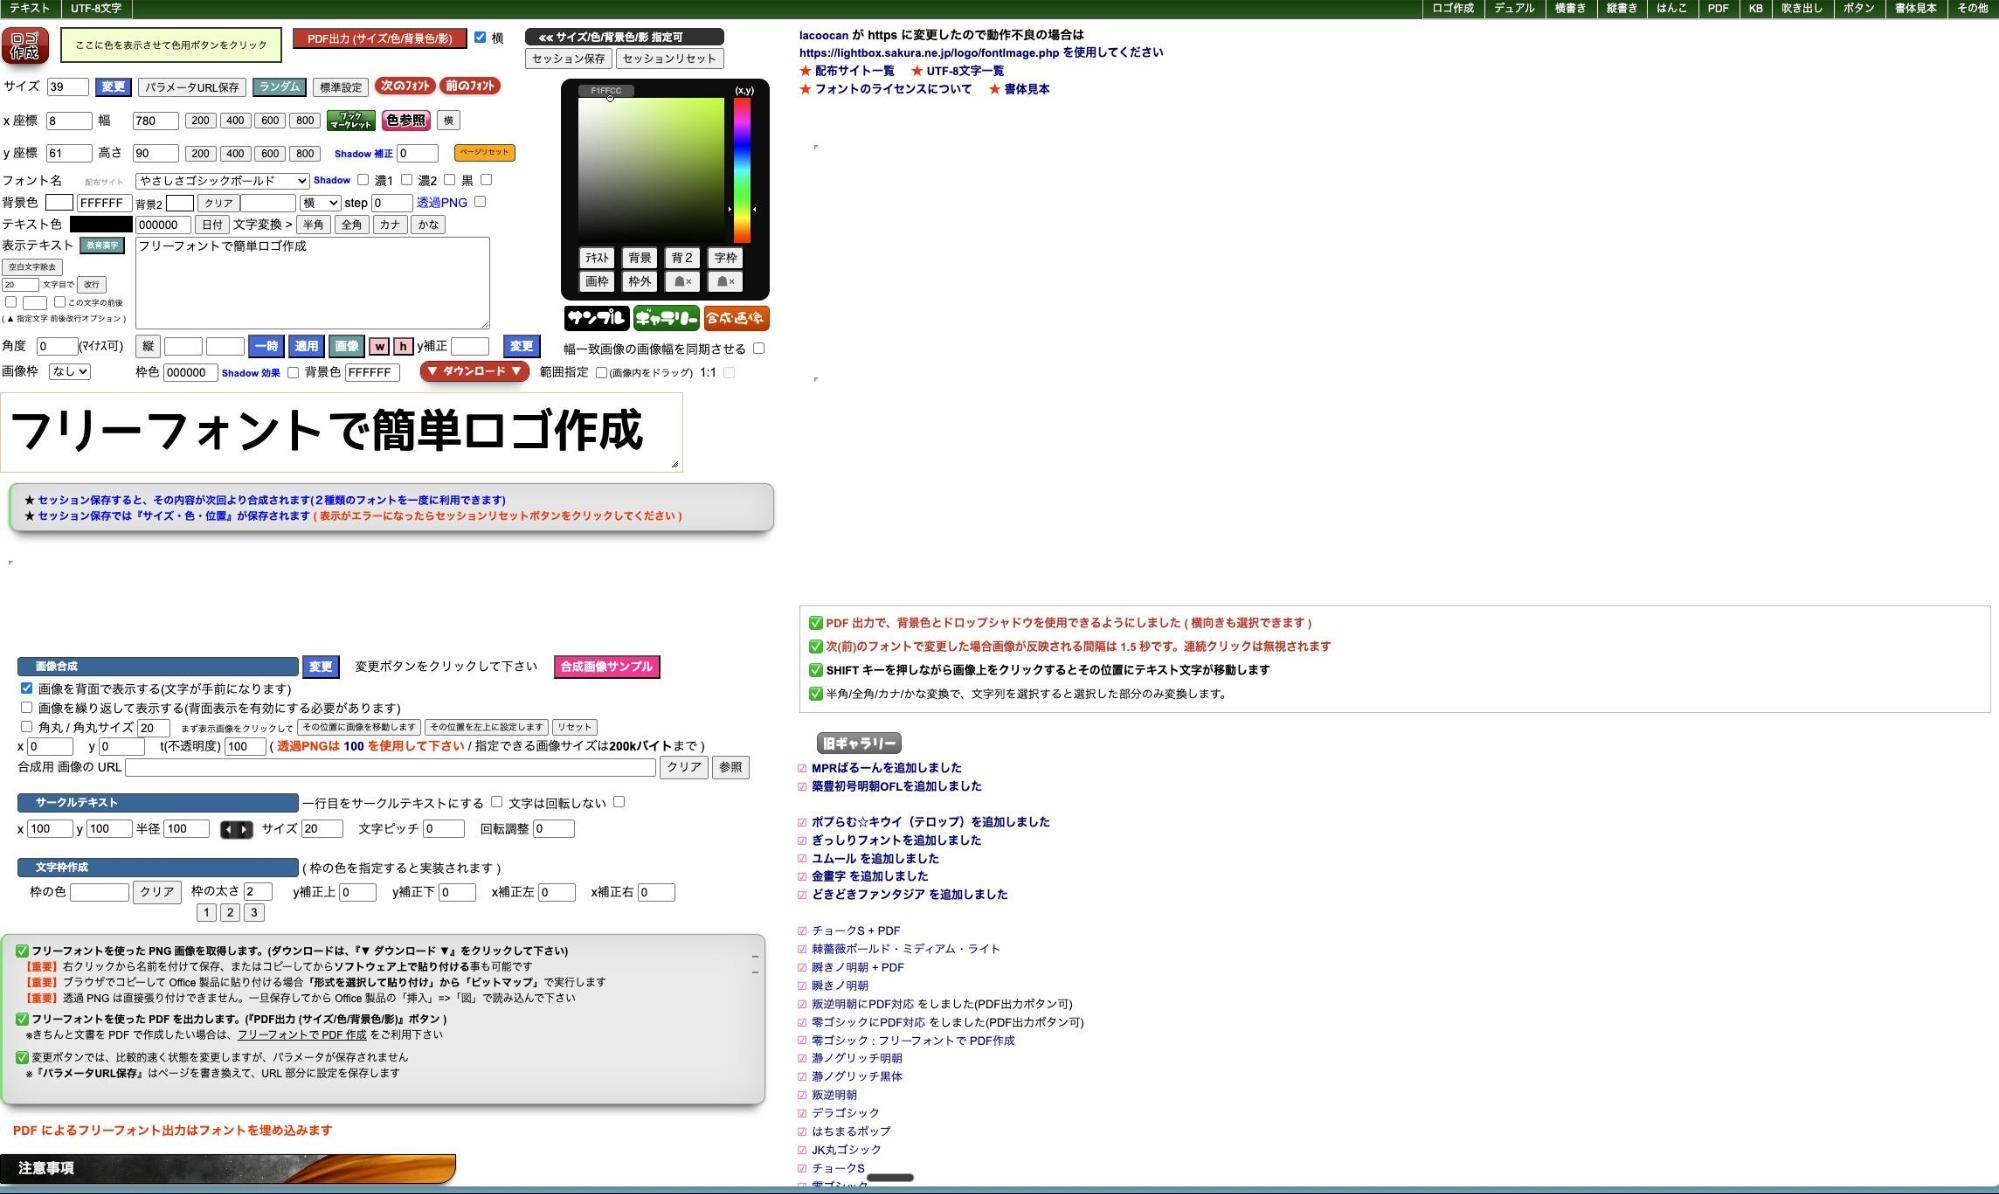
Task: Click the 次のフォント red pill button
Action: point(405,86)
